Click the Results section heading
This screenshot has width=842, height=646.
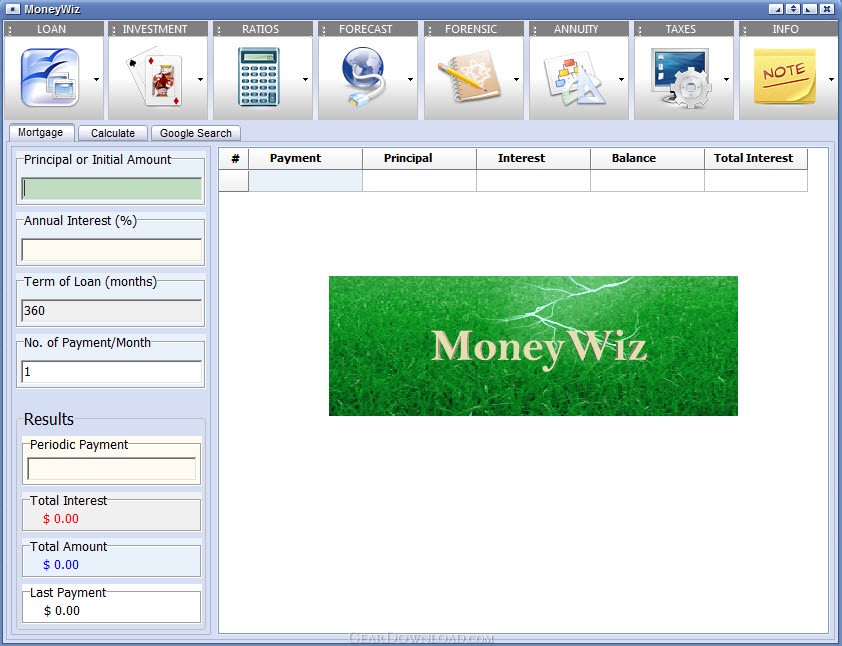tap(49, 419)
